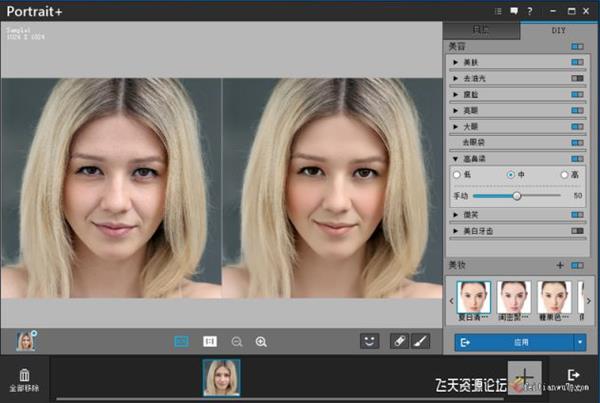Select the third makeup preset thumbnail

[x=554, y=297]
